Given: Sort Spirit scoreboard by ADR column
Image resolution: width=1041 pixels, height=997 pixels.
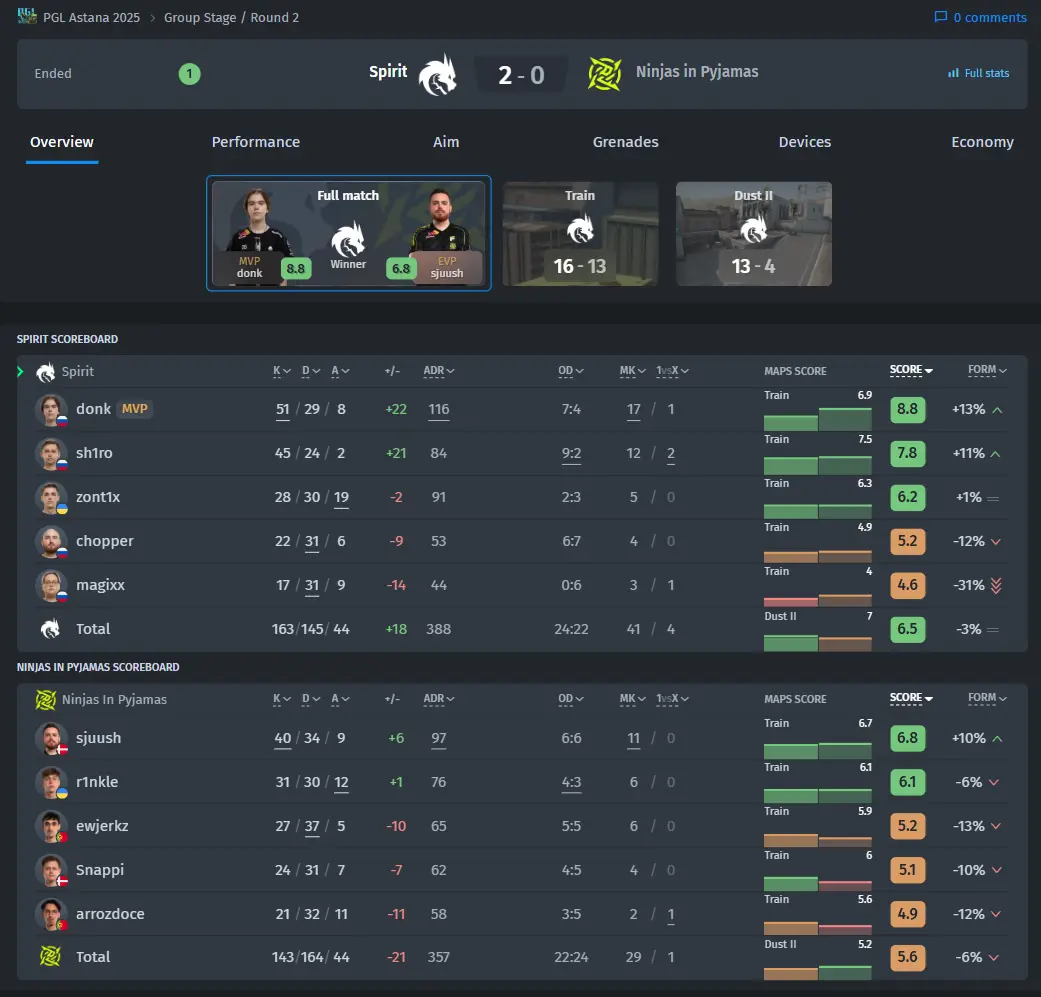Looking at the screenshot, I should (x=438, y=371).
